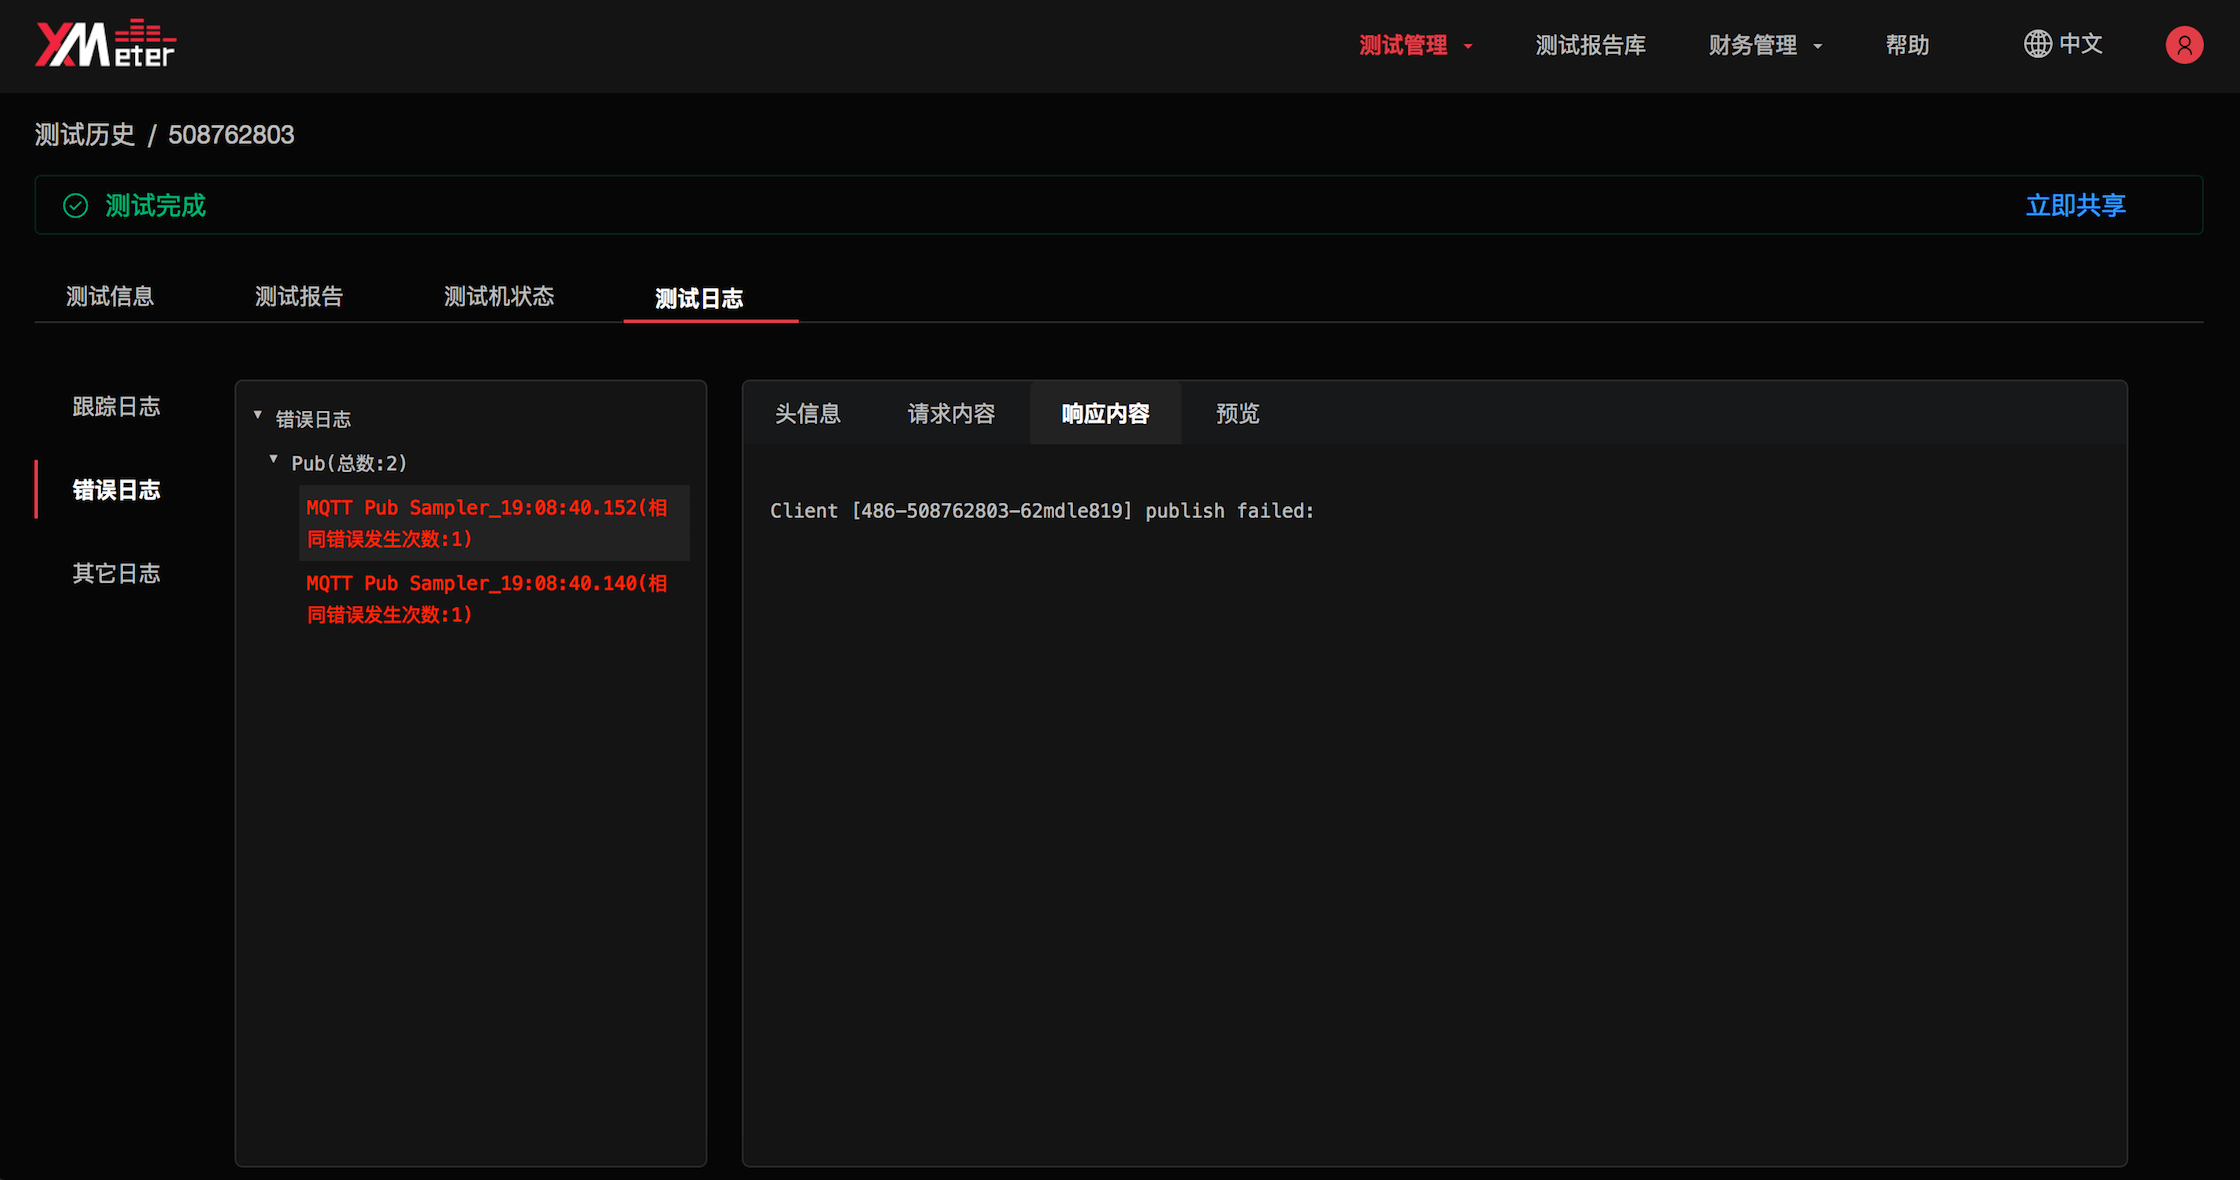
Task: Click the 立即共享 share link
Action: (2075, 205)
